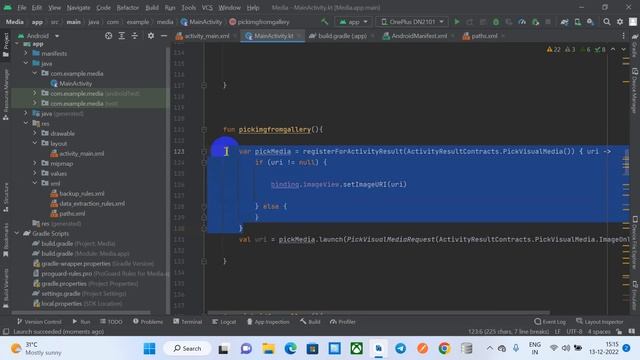The image size is (640, 360).
Task: Open Device Manager toolbar icon
Action: point(577,22)
